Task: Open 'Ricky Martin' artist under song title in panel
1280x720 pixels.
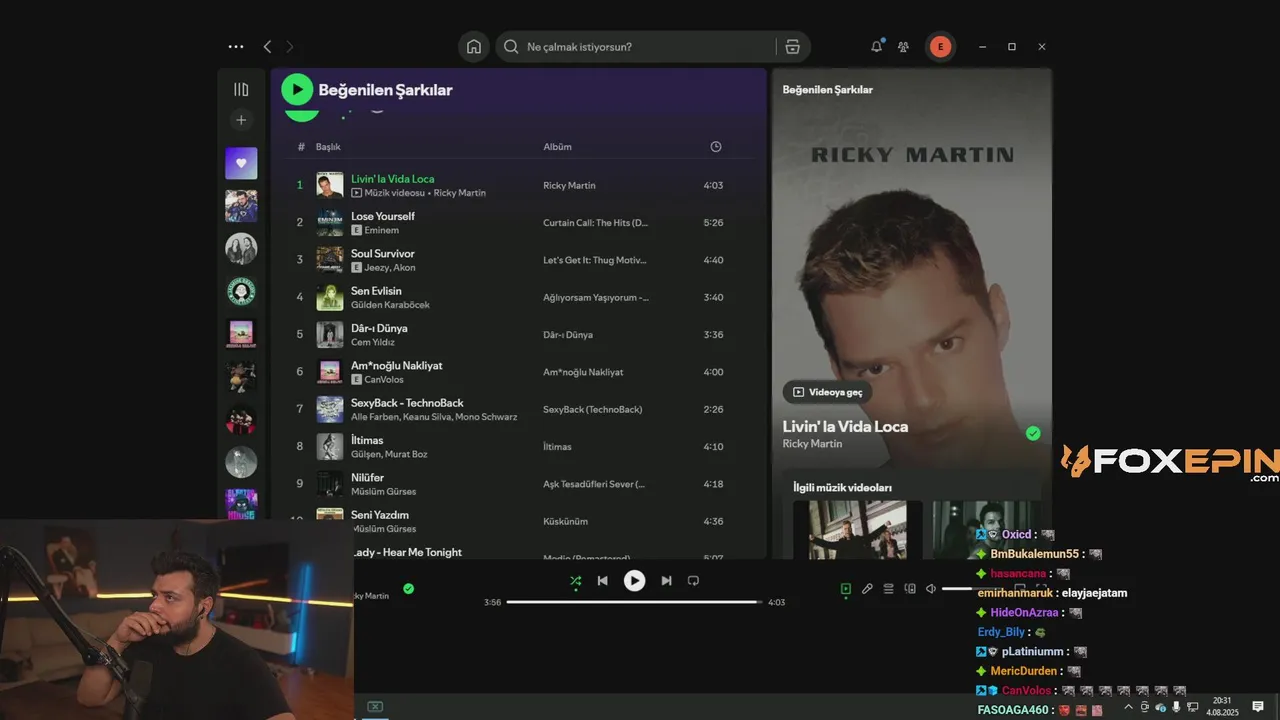Action: 812,444
